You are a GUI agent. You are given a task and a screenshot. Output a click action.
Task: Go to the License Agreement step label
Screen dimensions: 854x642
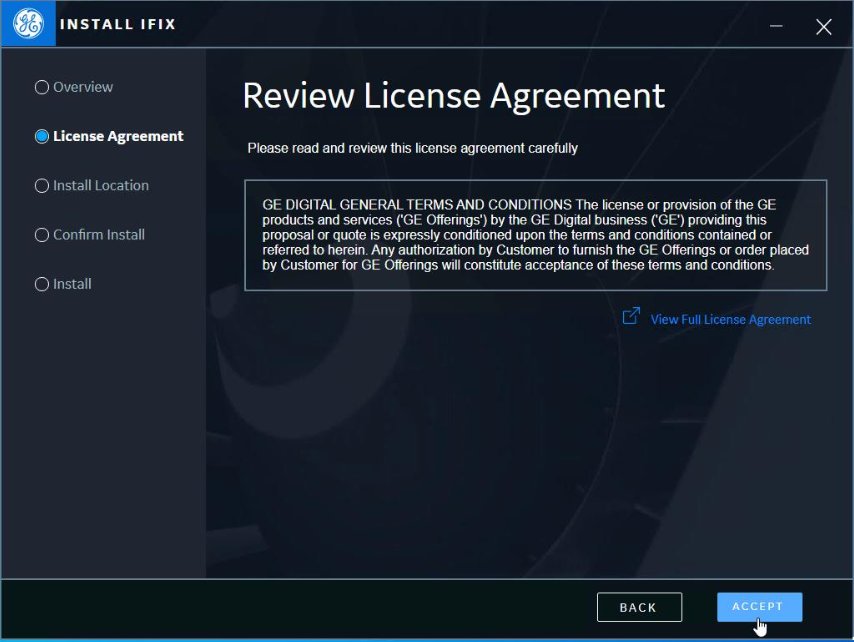[x=118, y=136]
